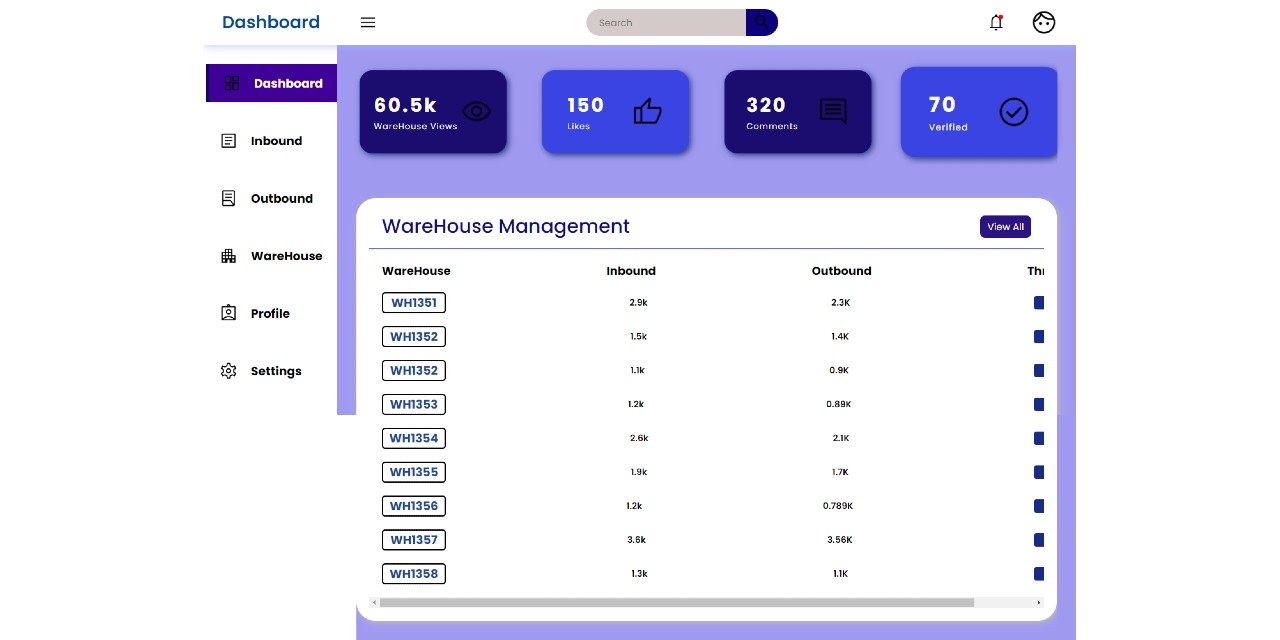Open the user profile avatar
The width and height of the screenshot is (1280, 640).
pos(1043,22)
